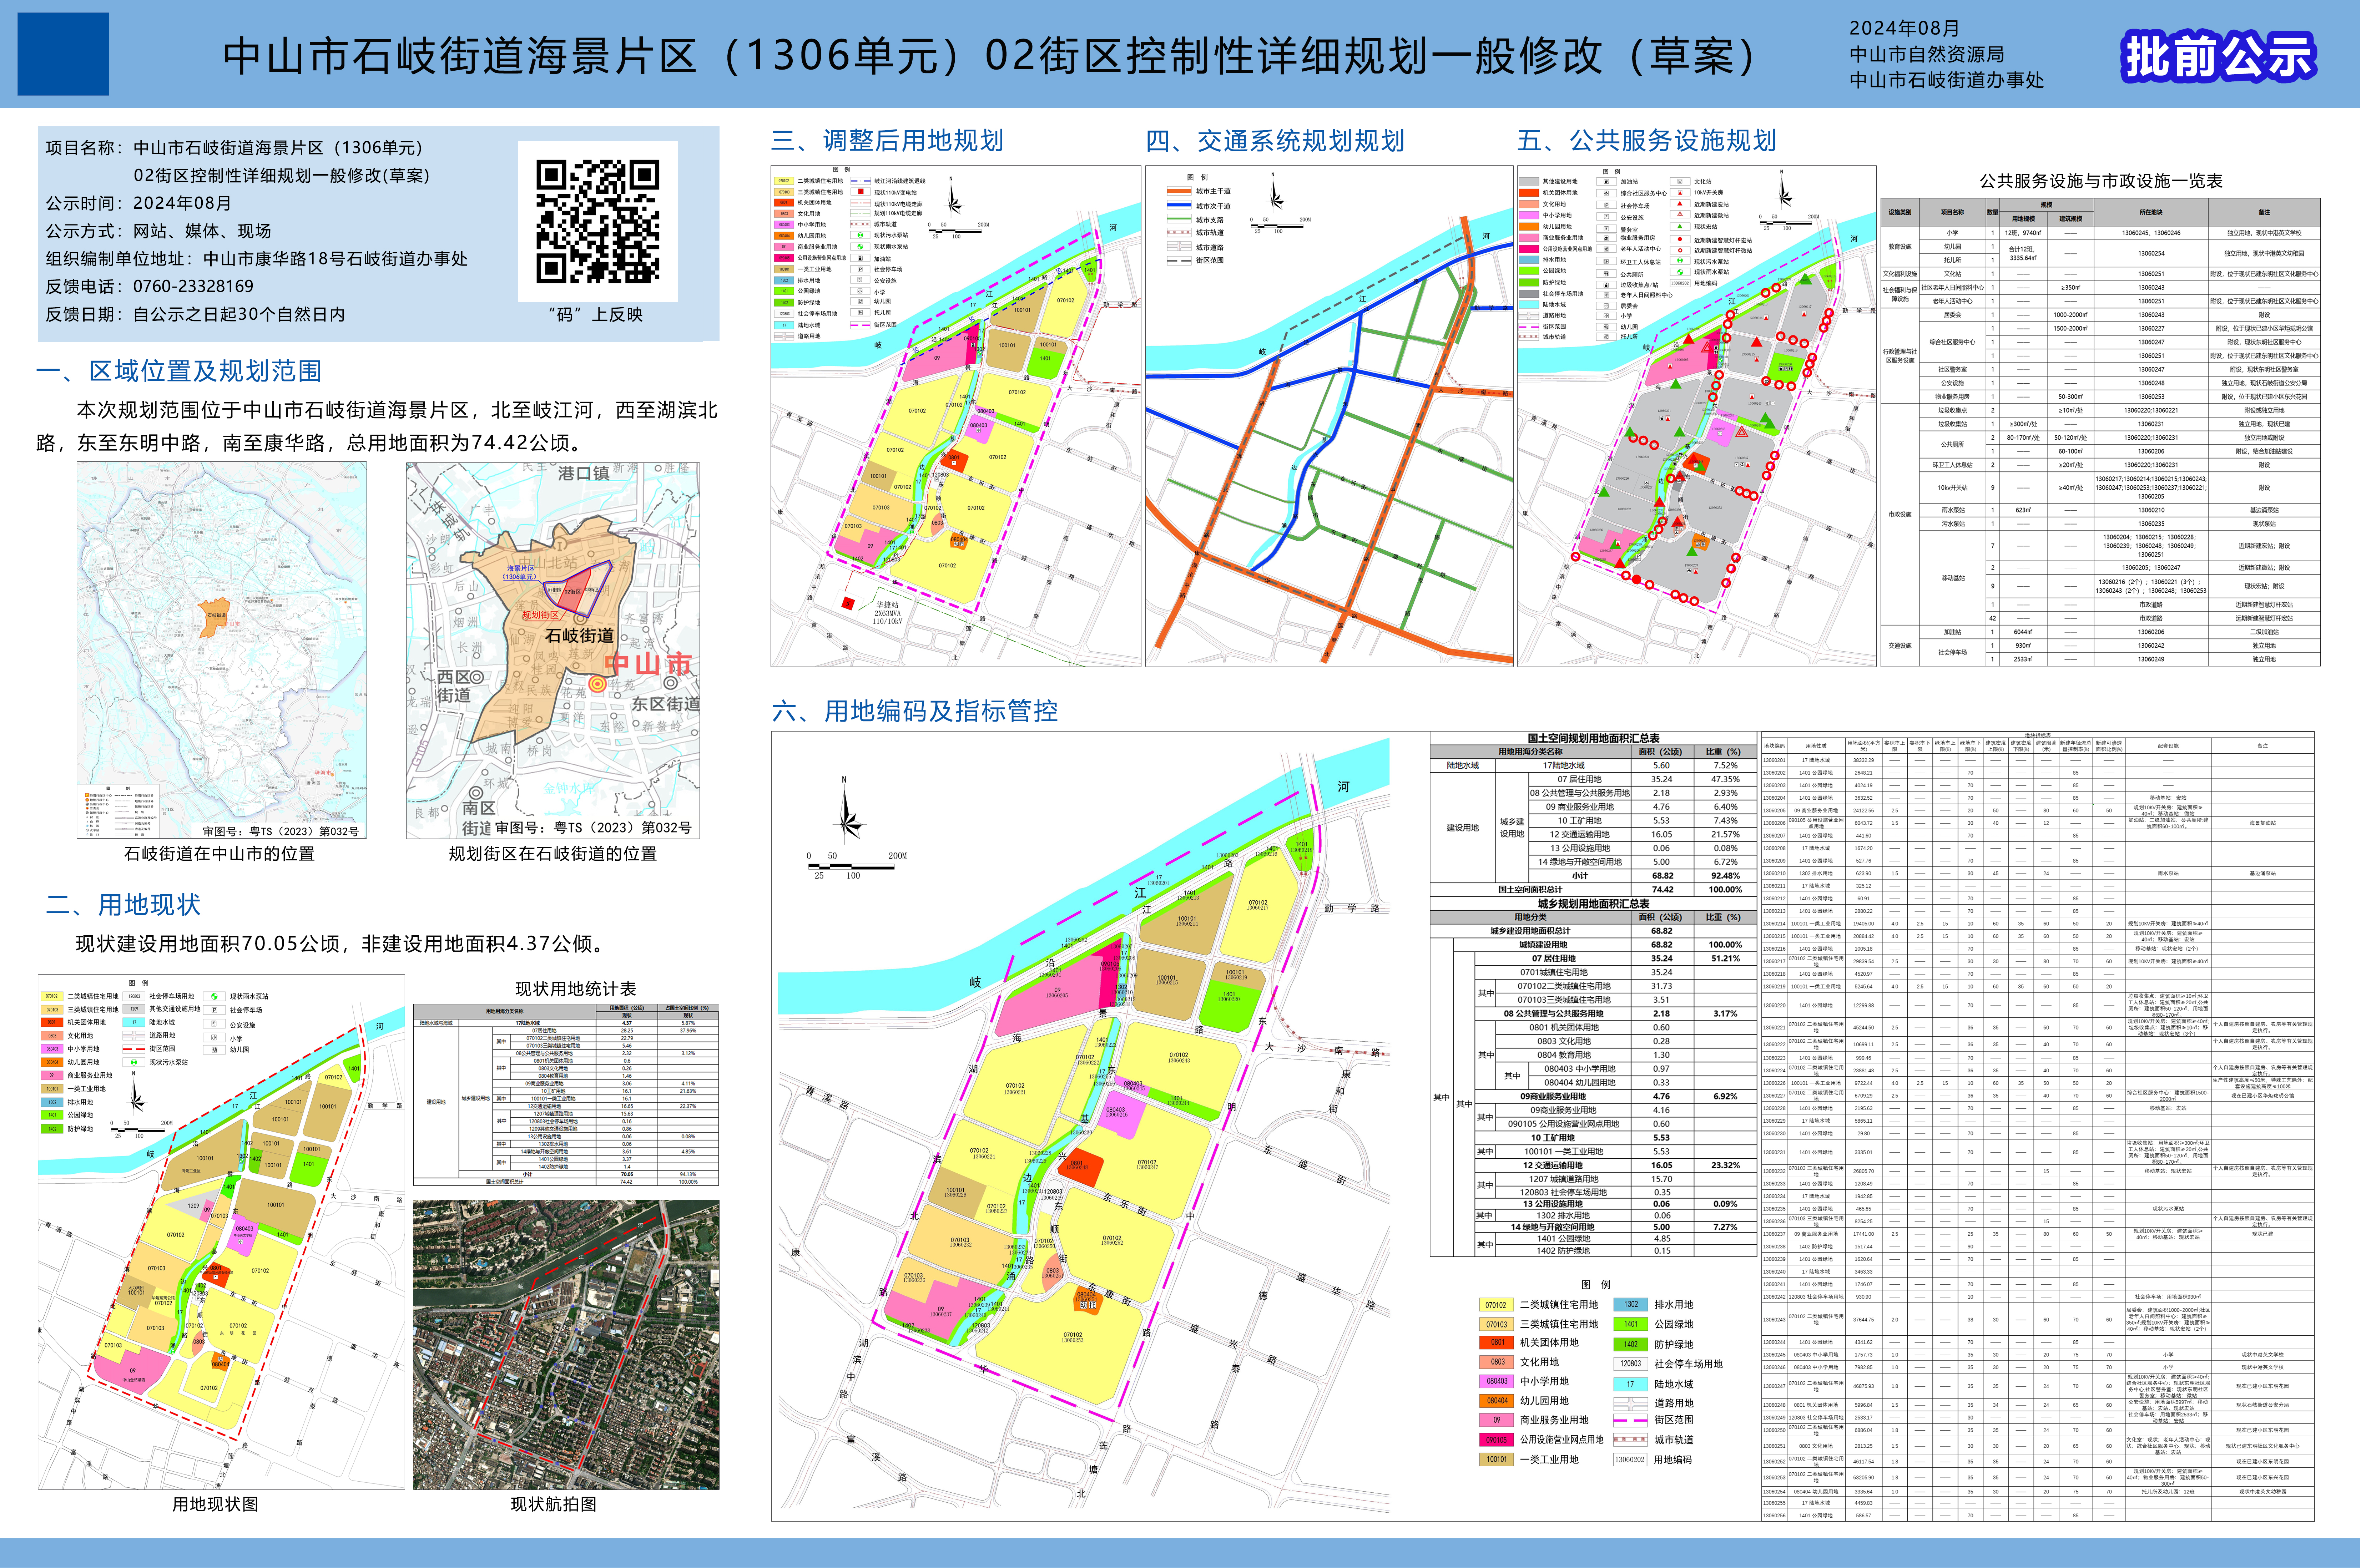Click heading 六、用地编码及指标管控
This screenshot has height=1568, width=2361.
pyautogui.click(x=915, y=711)
